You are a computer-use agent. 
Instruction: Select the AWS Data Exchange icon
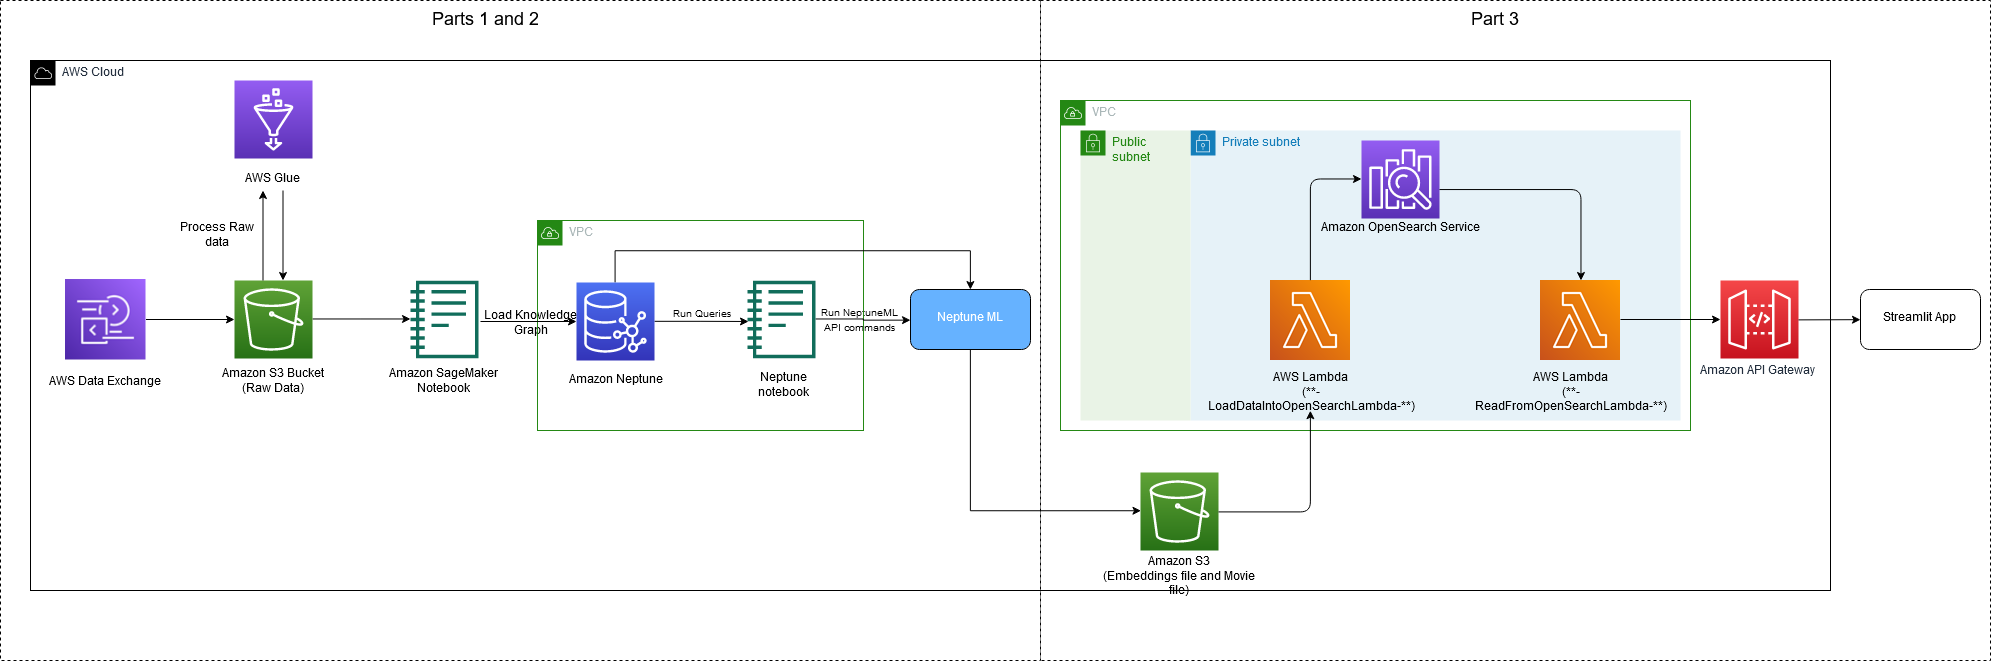pos(105,319)
